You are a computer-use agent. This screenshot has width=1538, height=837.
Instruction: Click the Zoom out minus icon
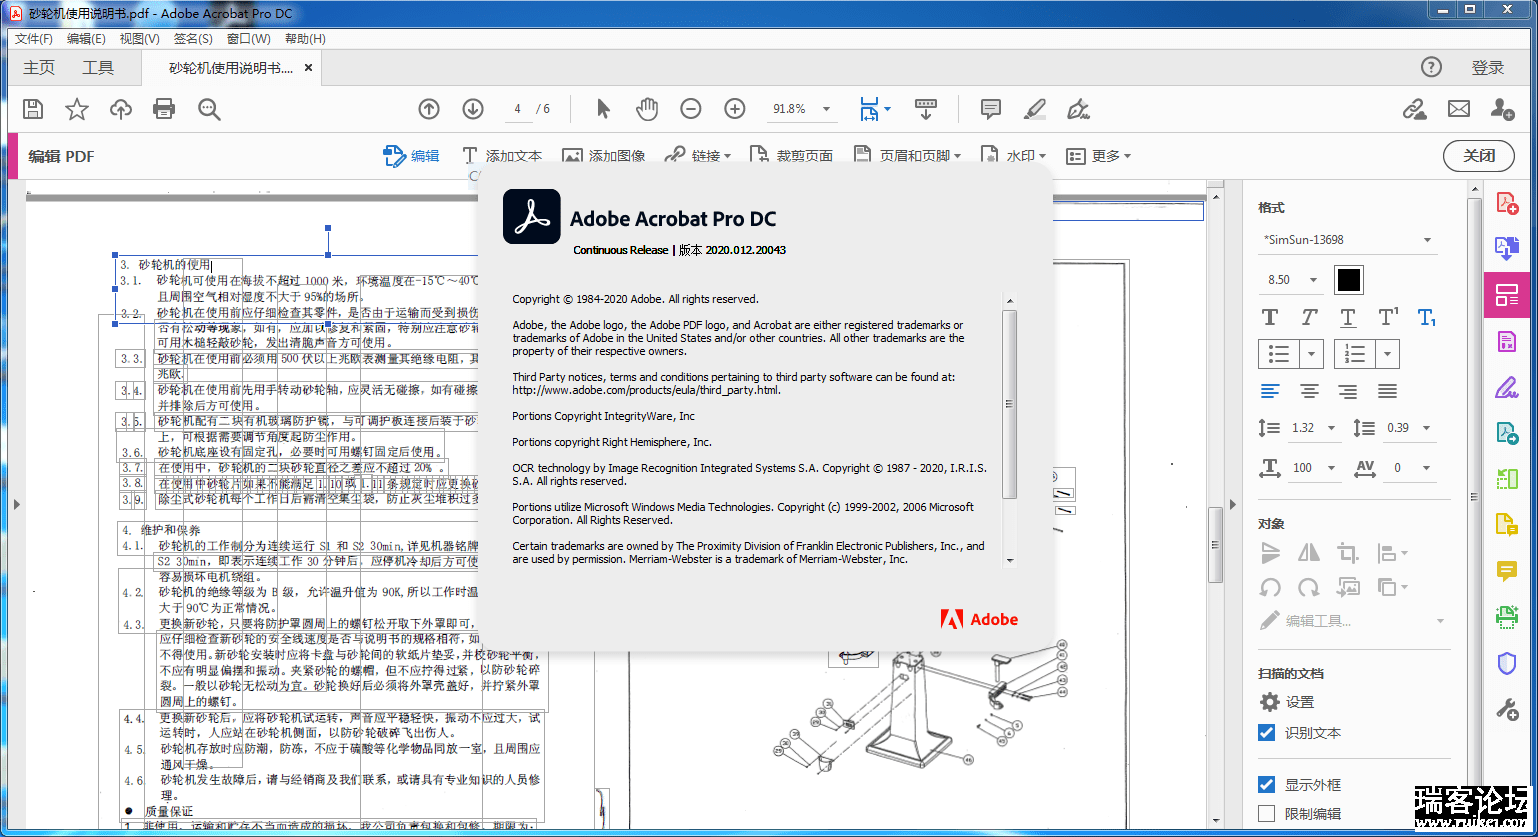[691, 109]
